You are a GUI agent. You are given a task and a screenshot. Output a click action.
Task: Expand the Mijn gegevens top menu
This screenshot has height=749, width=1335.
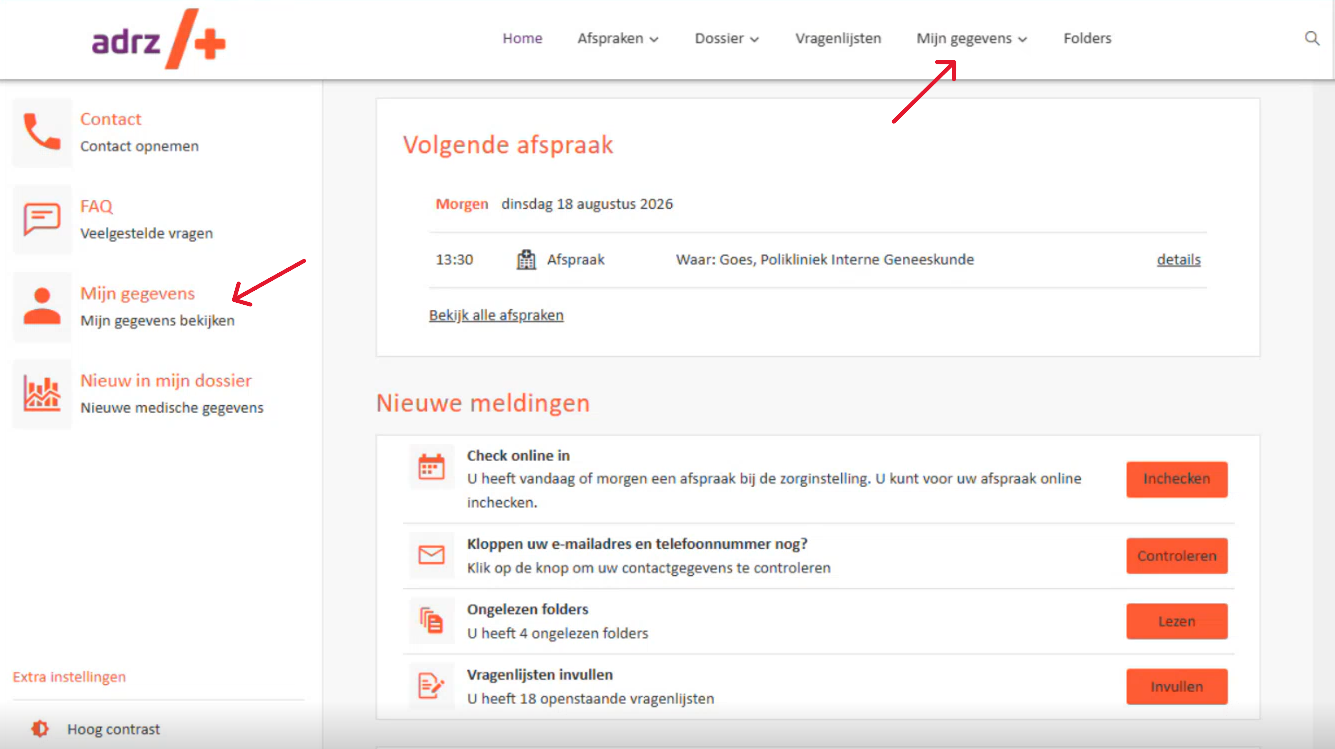tap(971, 39)
